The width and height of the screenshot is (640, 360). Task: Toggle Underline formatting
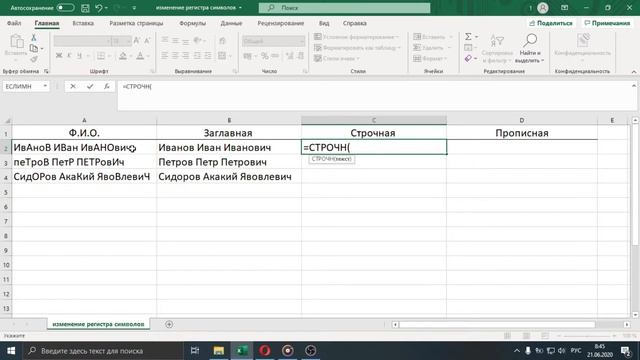click(x=79, y=56)
